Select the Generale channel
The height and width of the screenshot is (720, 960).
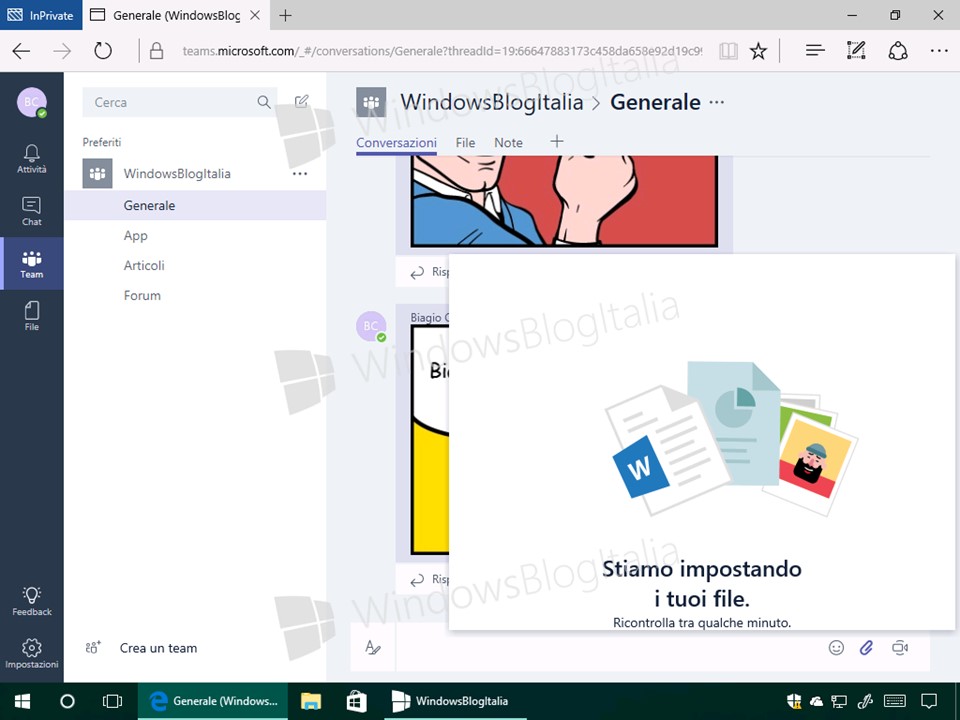click(195, 205)
